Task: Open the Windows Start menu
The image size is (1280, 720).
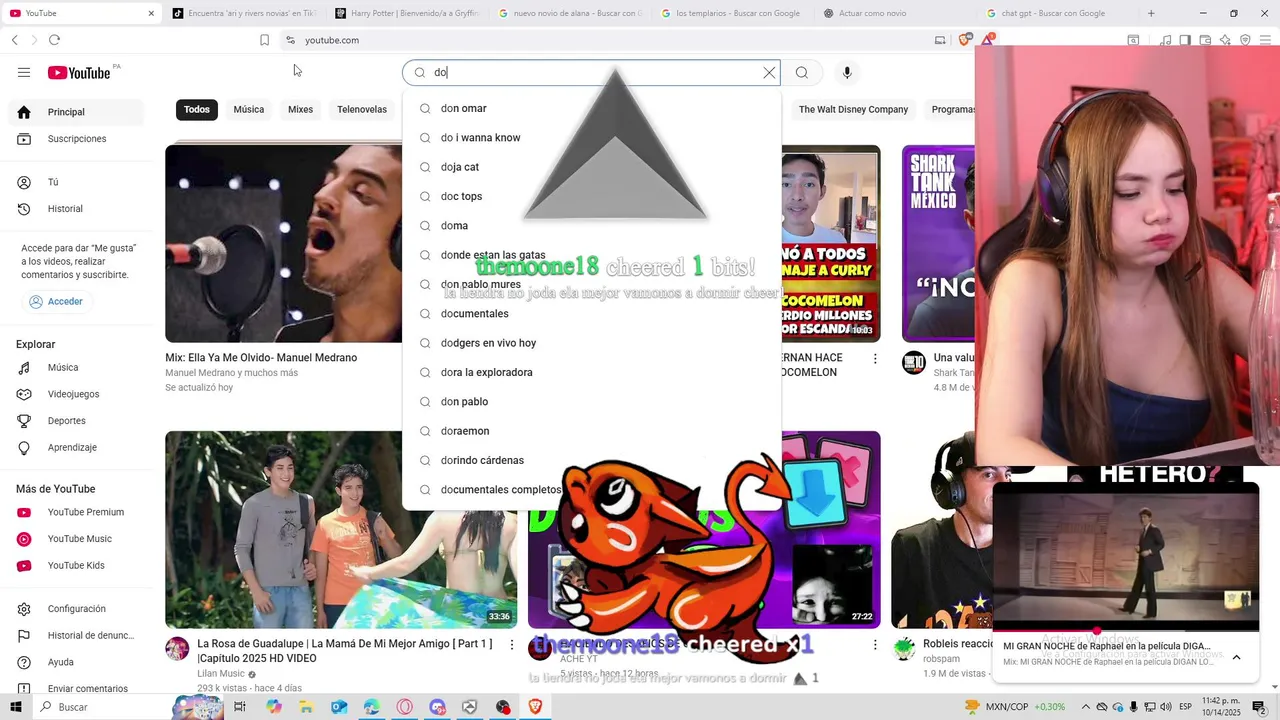Action: click(18, 707)
